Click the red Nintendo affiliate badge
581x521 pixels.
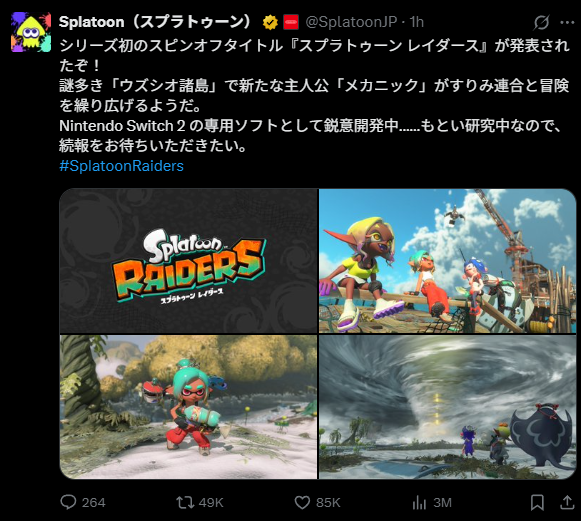point(291,22)
